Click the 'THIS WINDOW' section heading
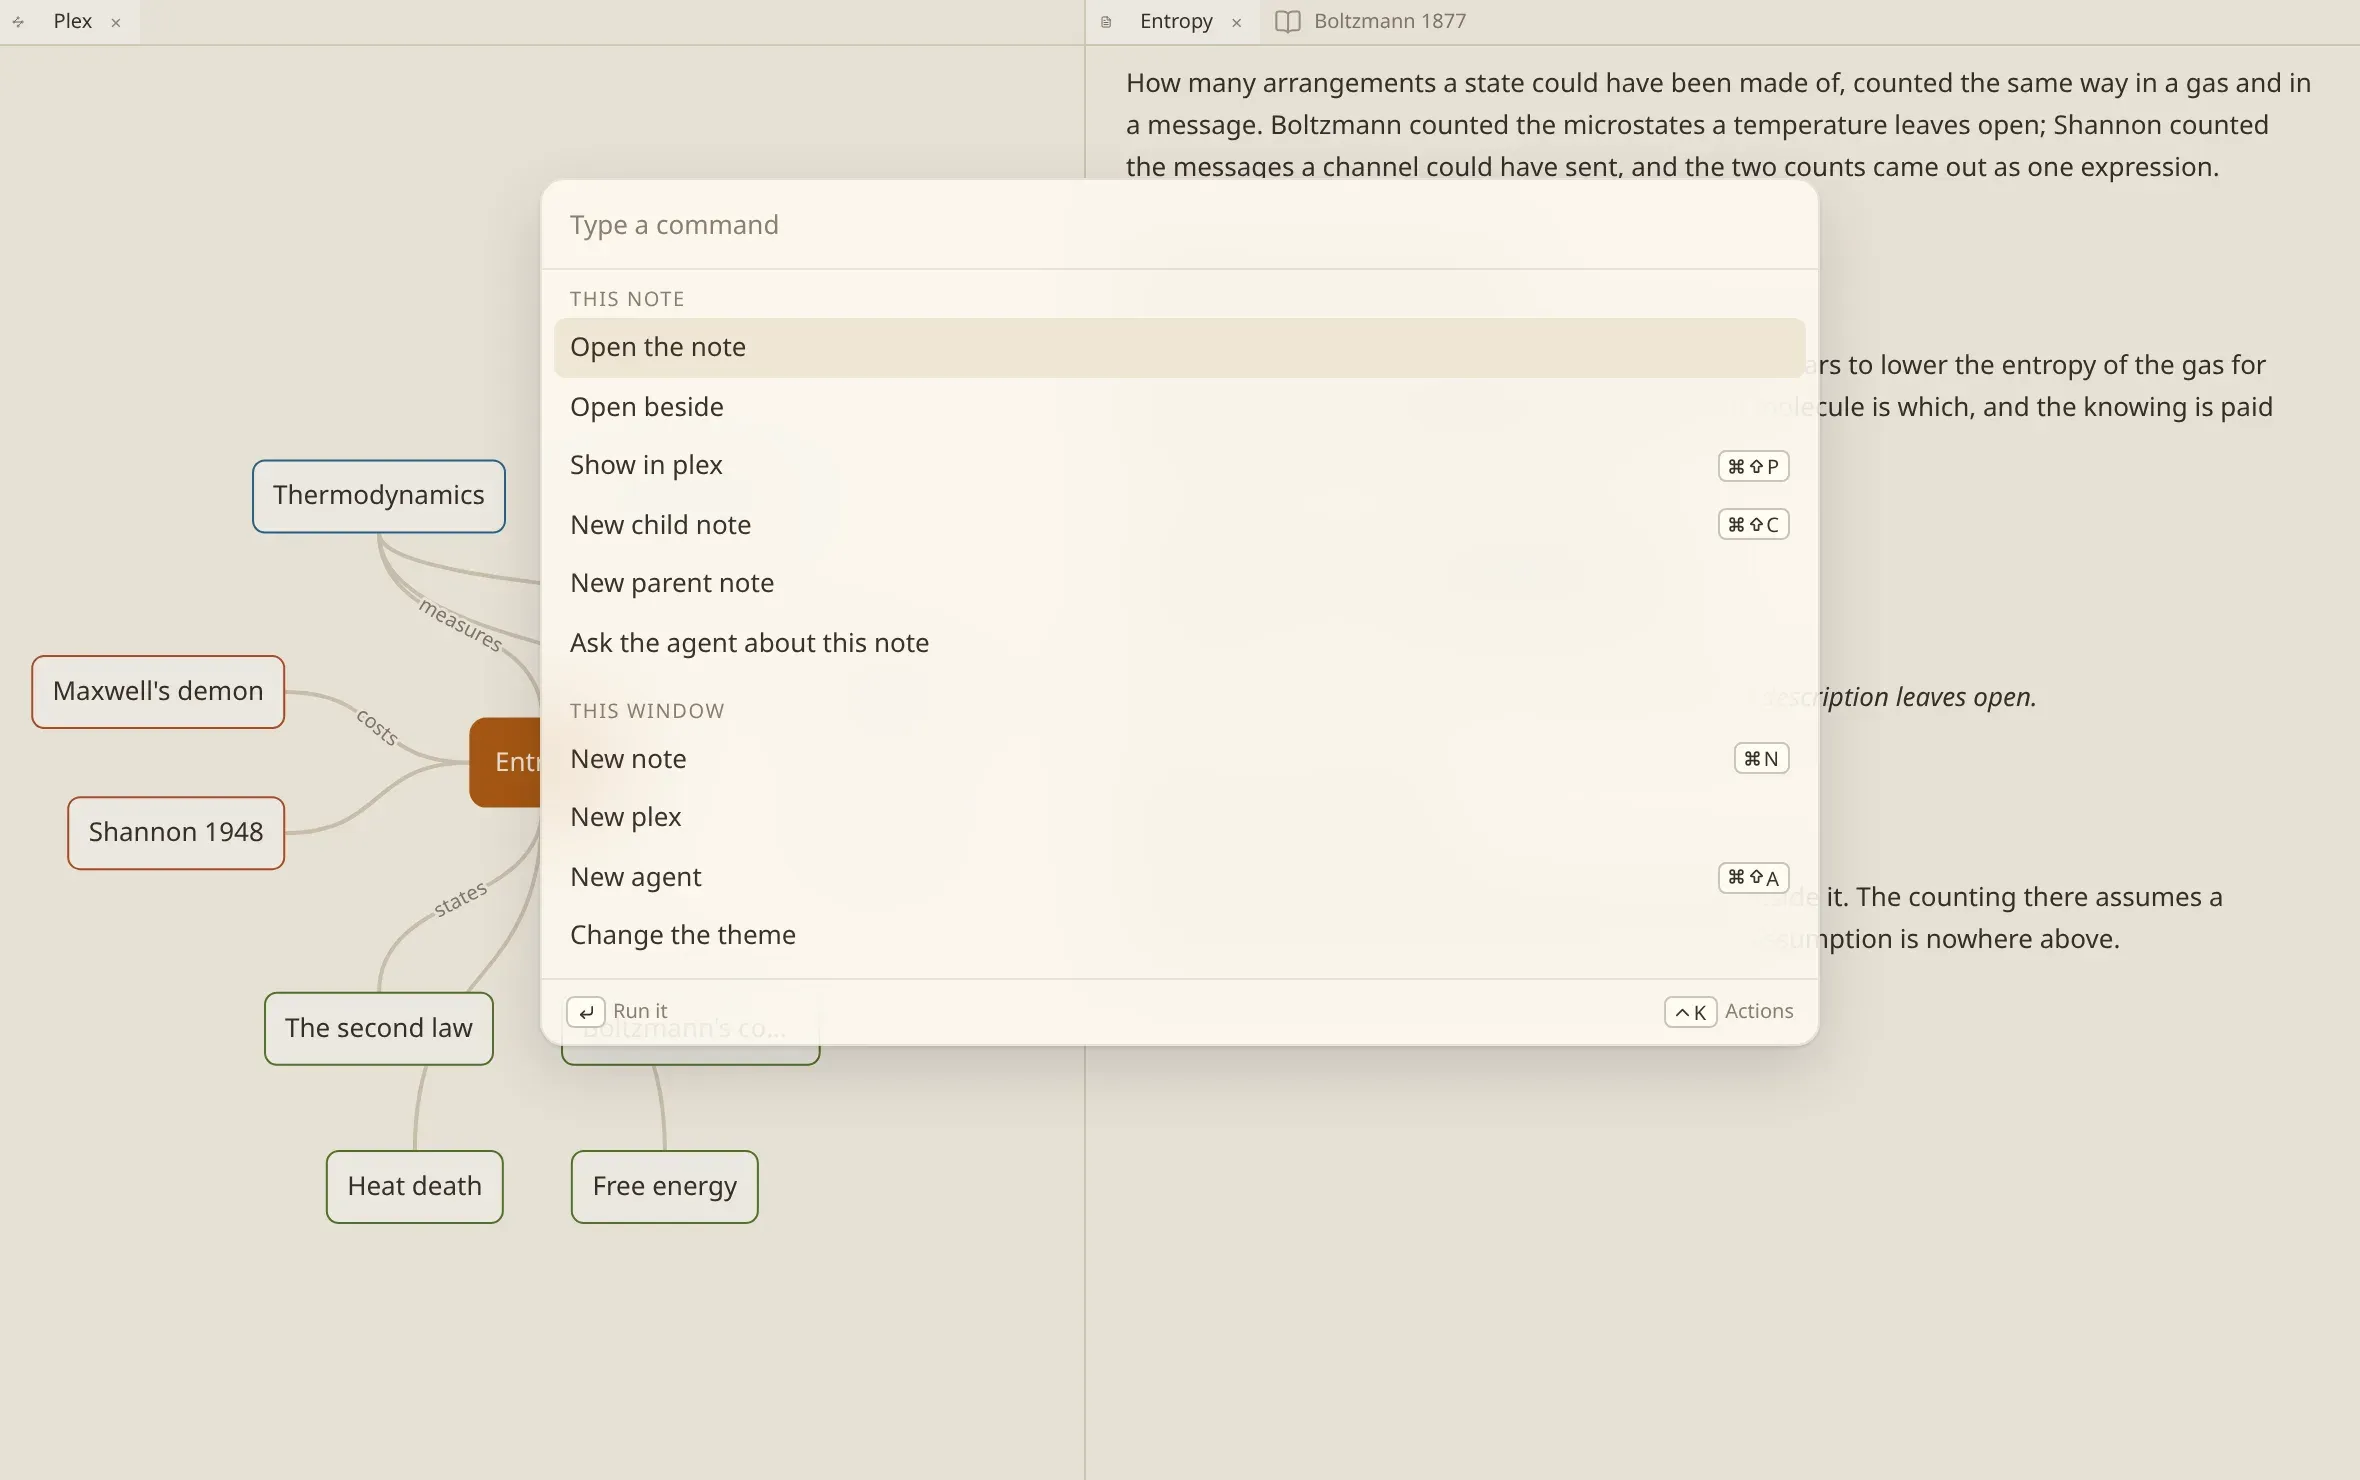Viewport: 2360px width, 1480px height. 647,711
